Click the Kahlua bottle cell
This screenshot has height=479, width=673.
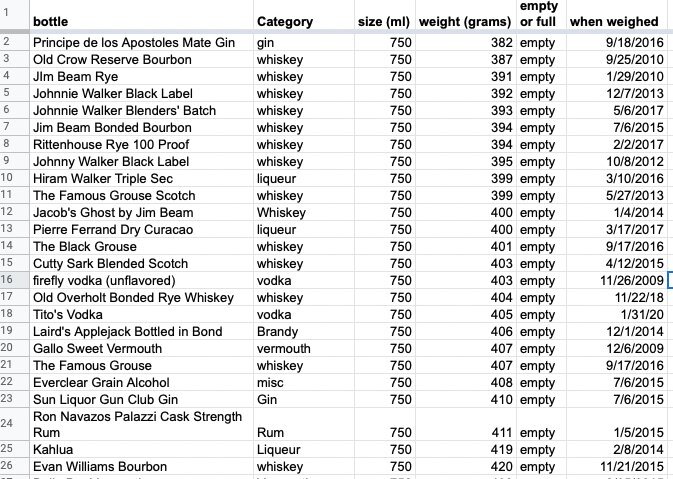(140, 449)
